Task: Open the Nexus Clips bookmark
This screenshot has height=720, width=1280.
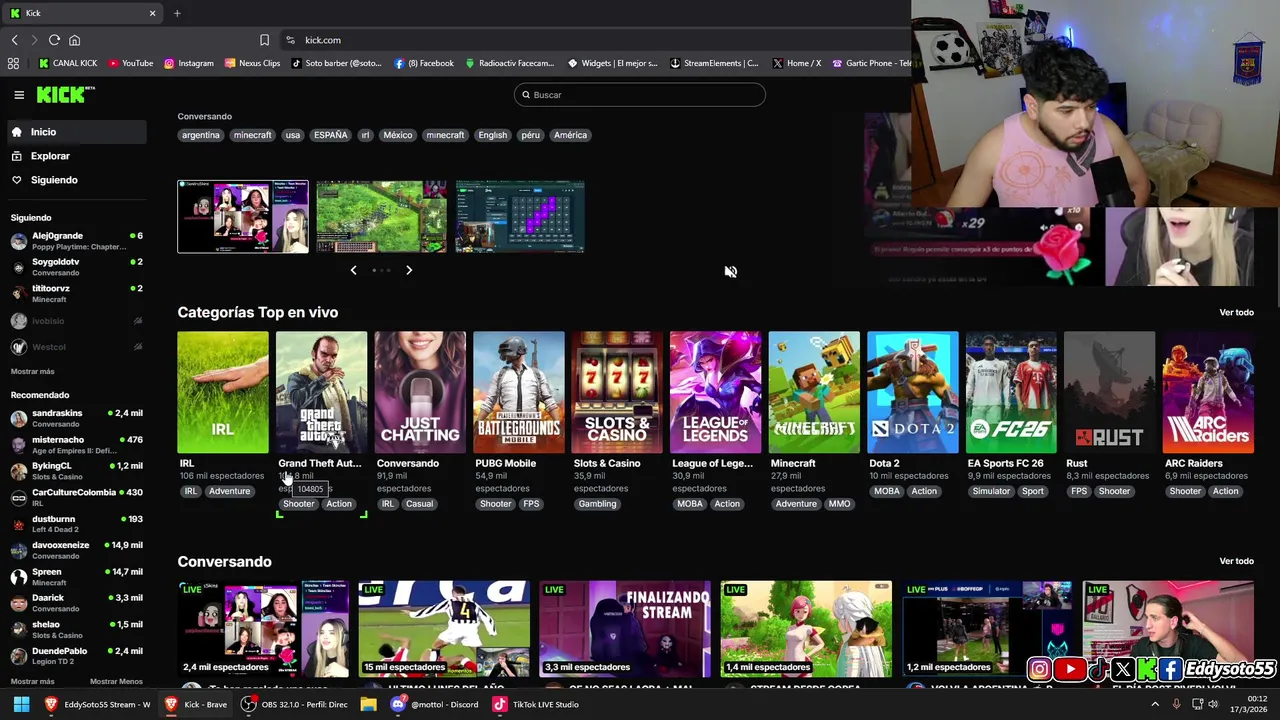Action: 253,63
